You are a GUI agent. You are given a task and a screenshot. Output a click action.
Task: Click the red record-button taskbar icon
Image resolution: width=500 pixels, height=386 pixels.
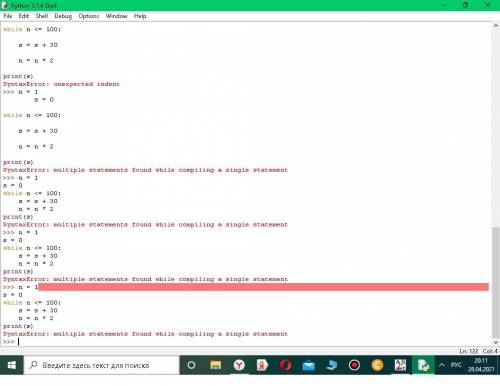354,365
